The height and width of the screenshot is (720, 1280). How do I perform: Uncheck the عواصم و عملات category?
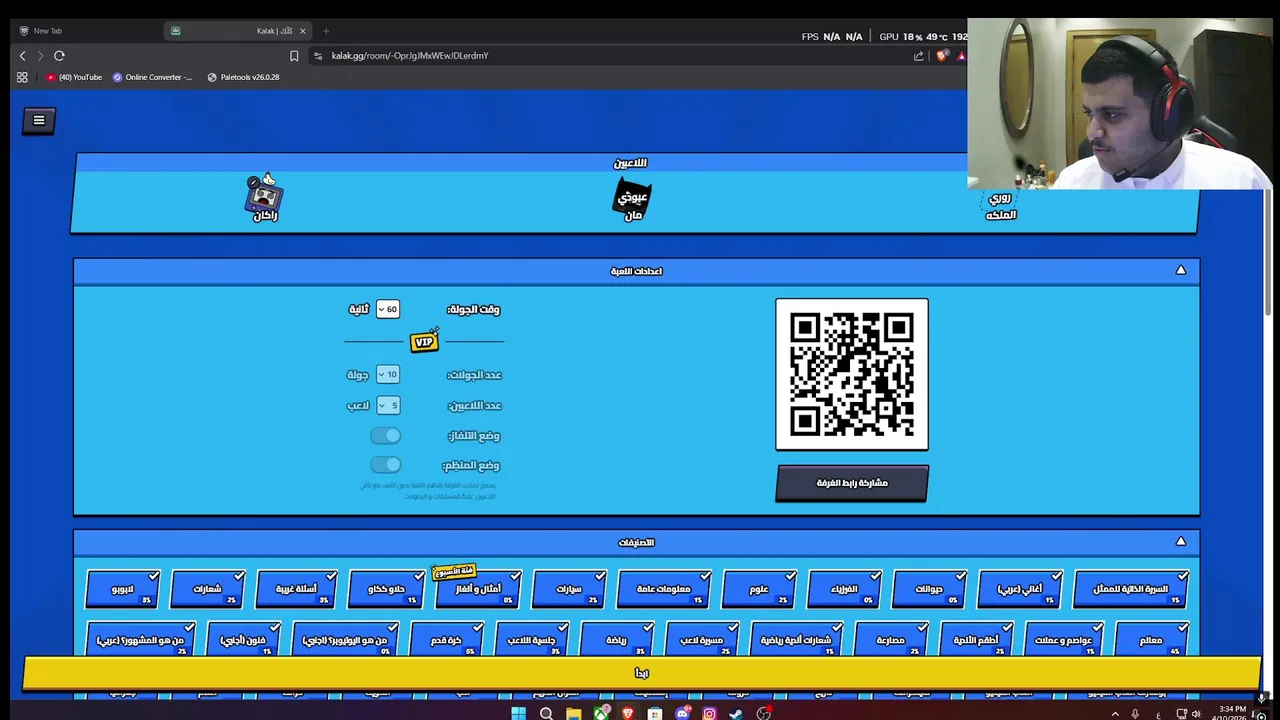point(1063,640)
